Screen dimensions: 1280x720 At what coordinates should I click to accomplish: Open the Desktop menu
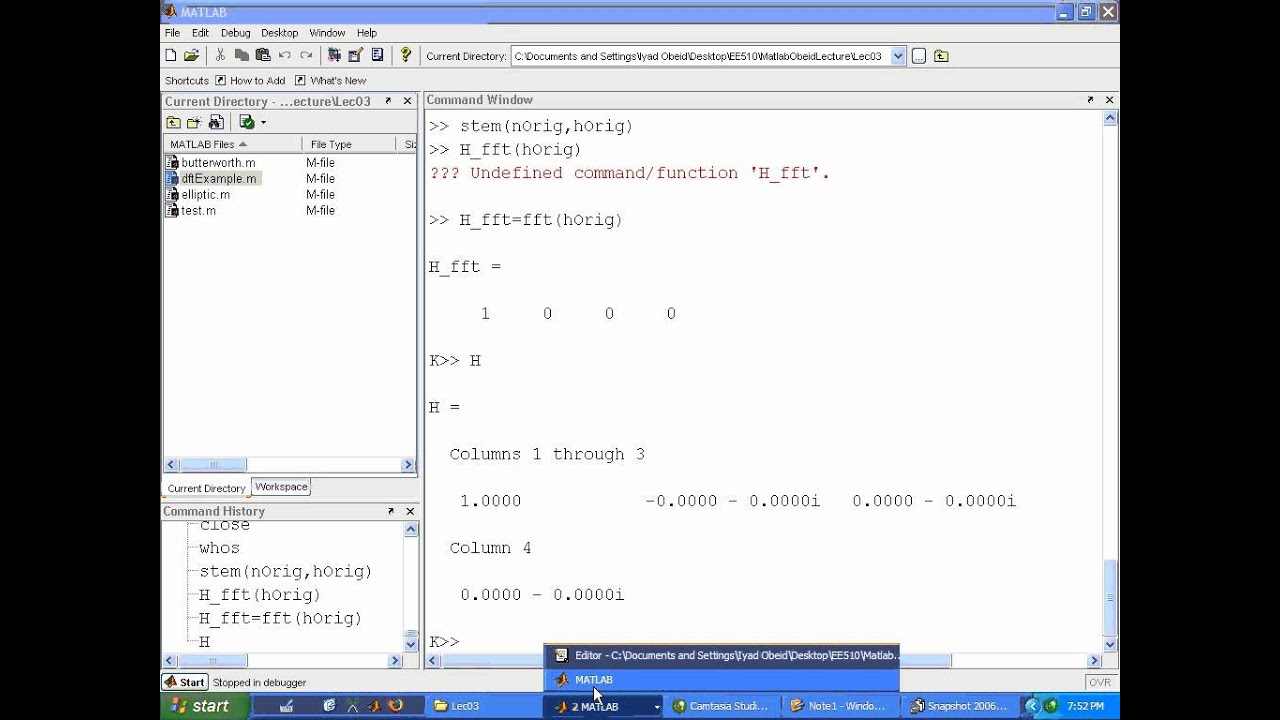(280, 33)
